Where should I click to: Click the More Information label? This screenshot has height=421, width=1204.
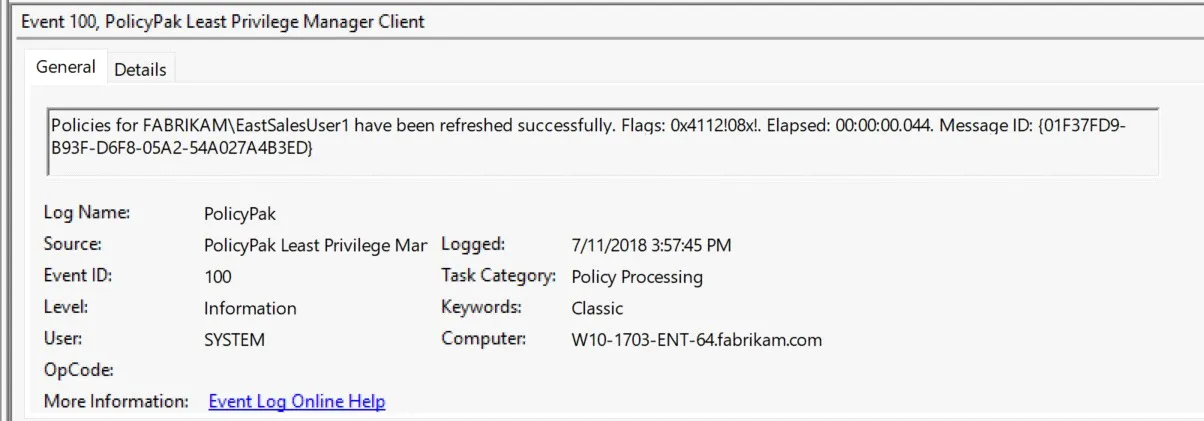click(116, 401)
